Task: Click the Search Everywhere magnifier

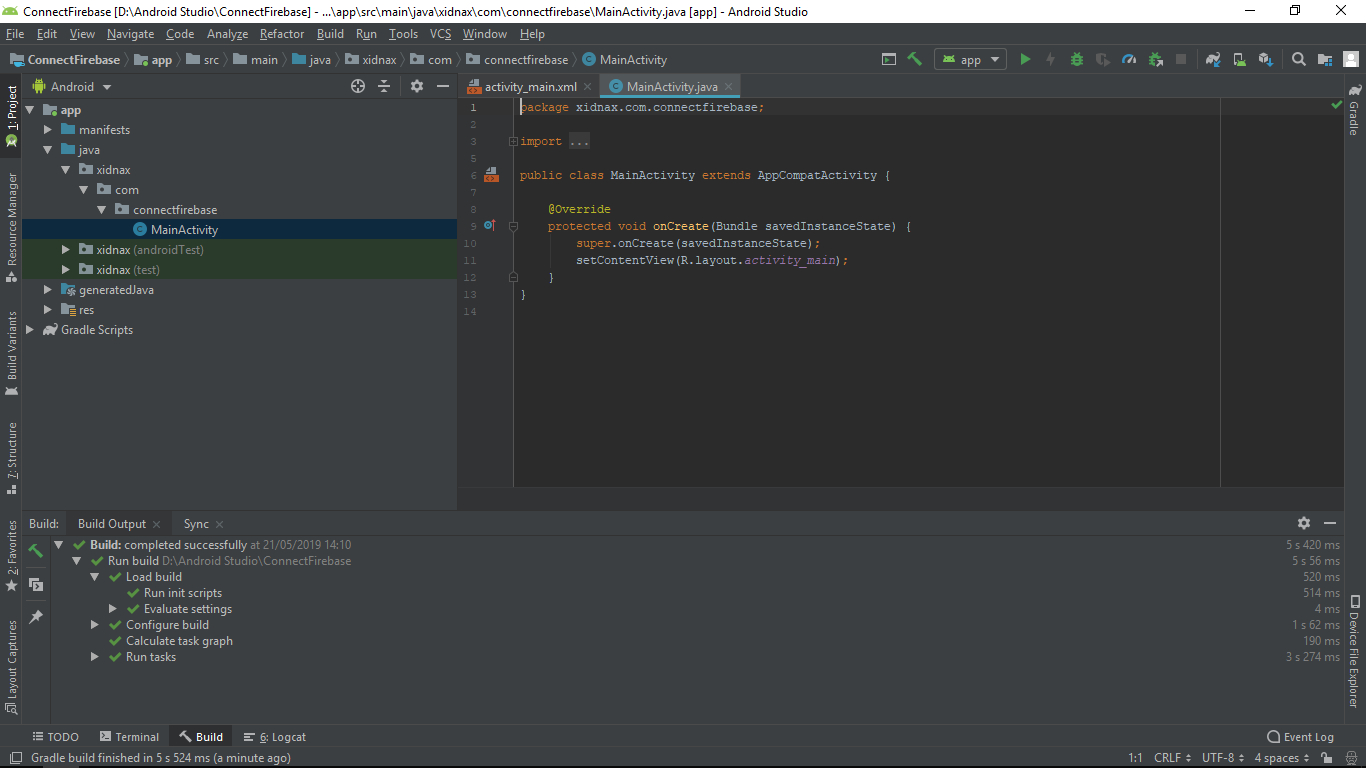Action: (x=1299, y=59)
